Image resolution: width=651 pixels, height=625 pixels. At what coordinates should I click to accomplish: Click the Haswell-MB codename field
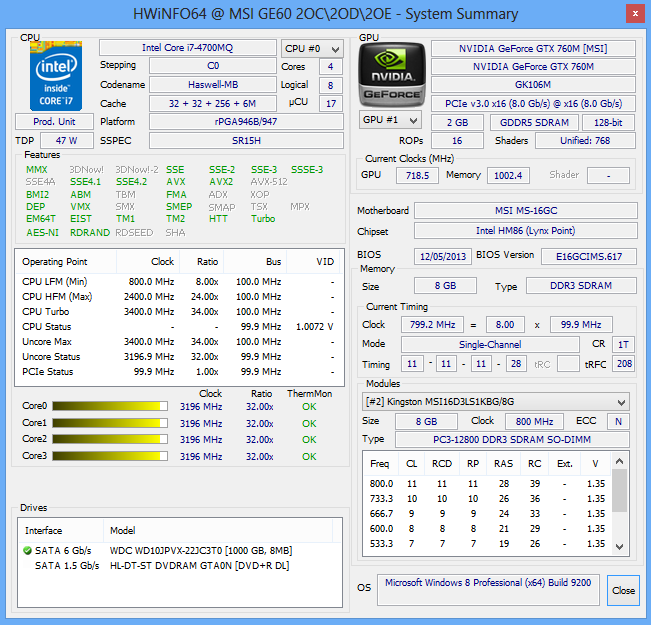(213, 85)
